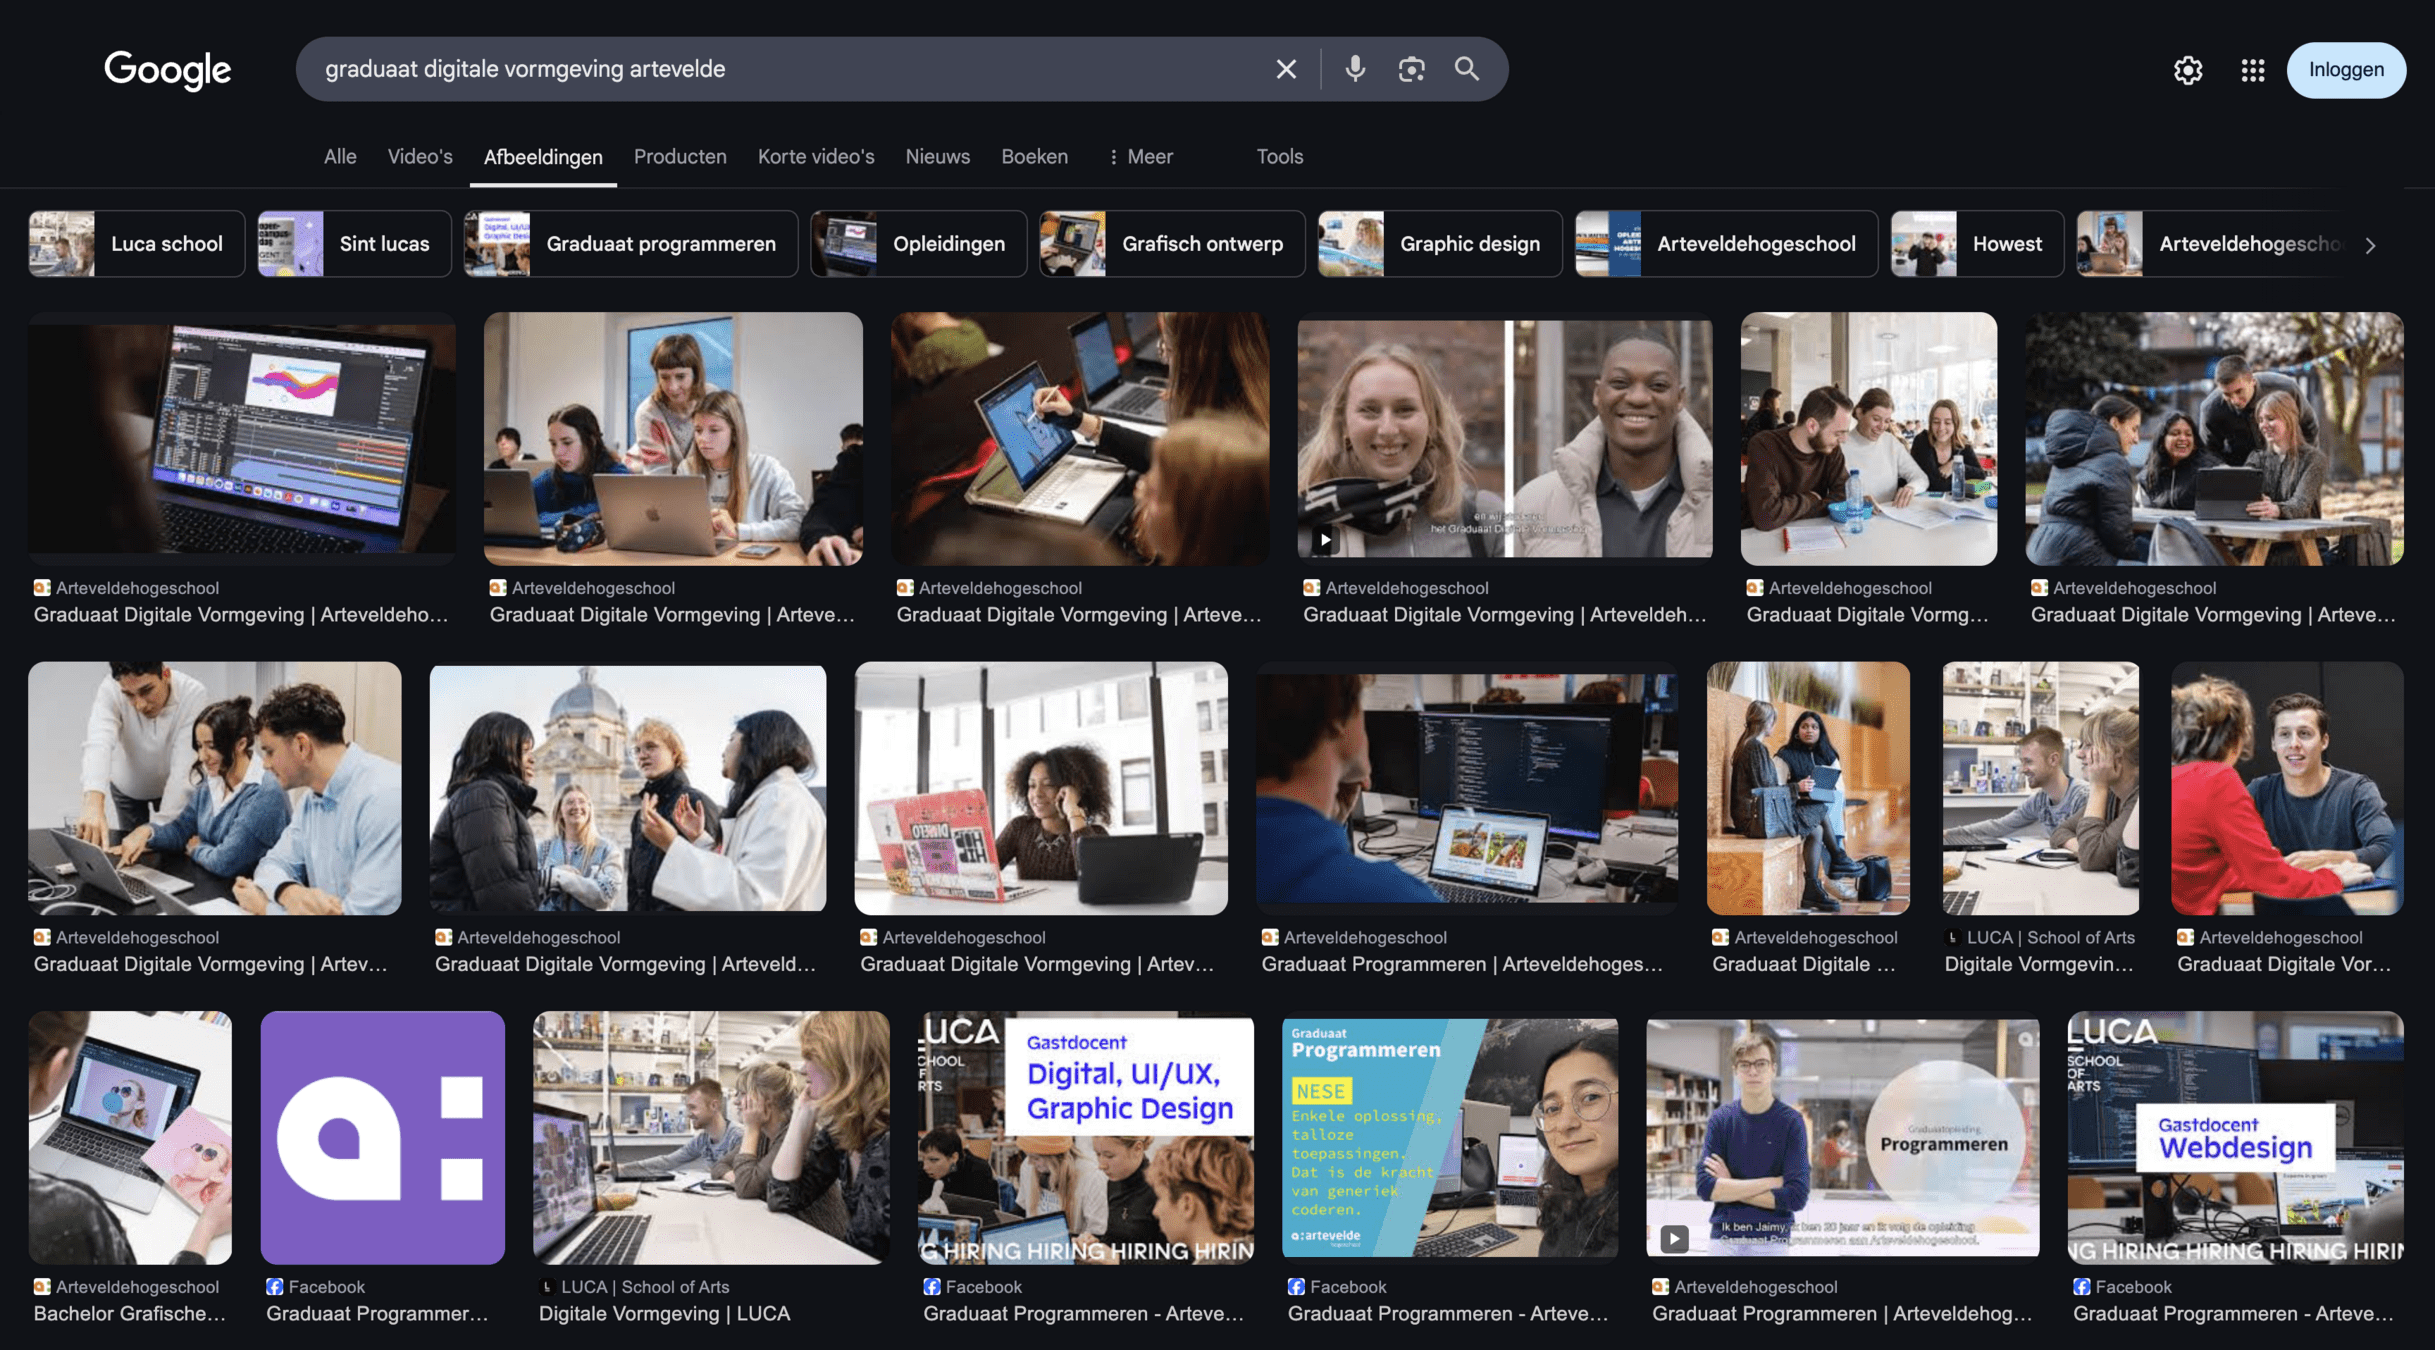The image size is (2435, 1350).
Task: Open the Google apps grid icon
Action: click(2252, 70)
